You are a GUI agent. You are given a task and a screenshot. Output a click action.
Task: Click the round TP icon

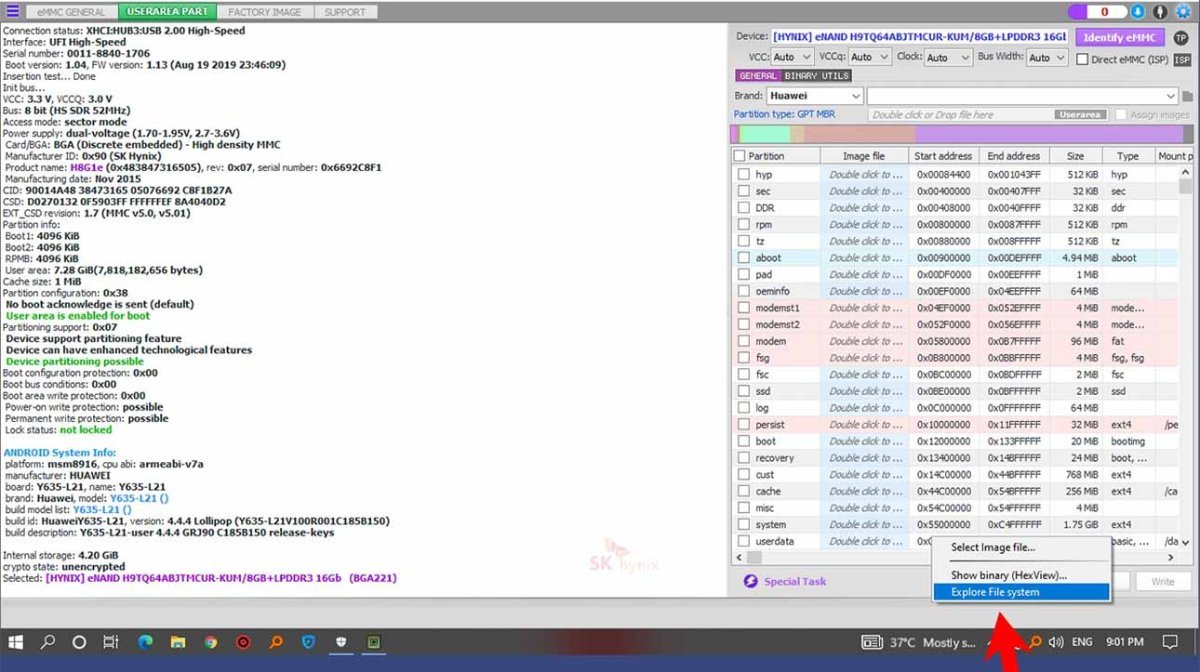point(1181,36)
